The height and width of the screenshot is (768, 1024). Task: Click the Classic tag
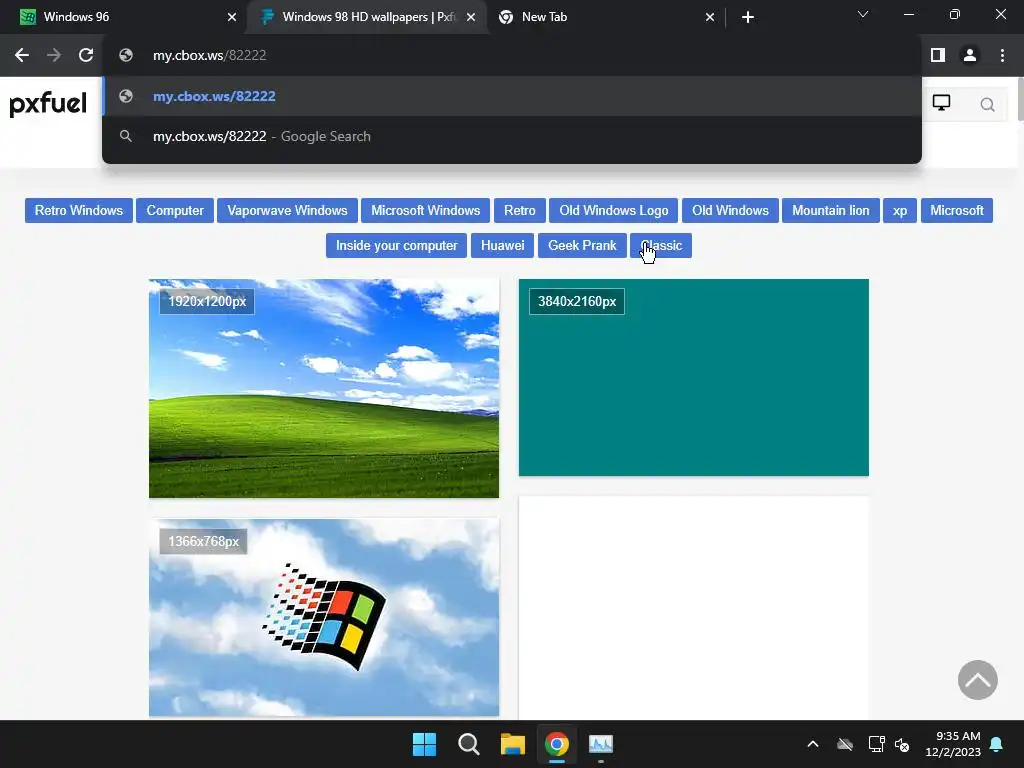[661, 246]
